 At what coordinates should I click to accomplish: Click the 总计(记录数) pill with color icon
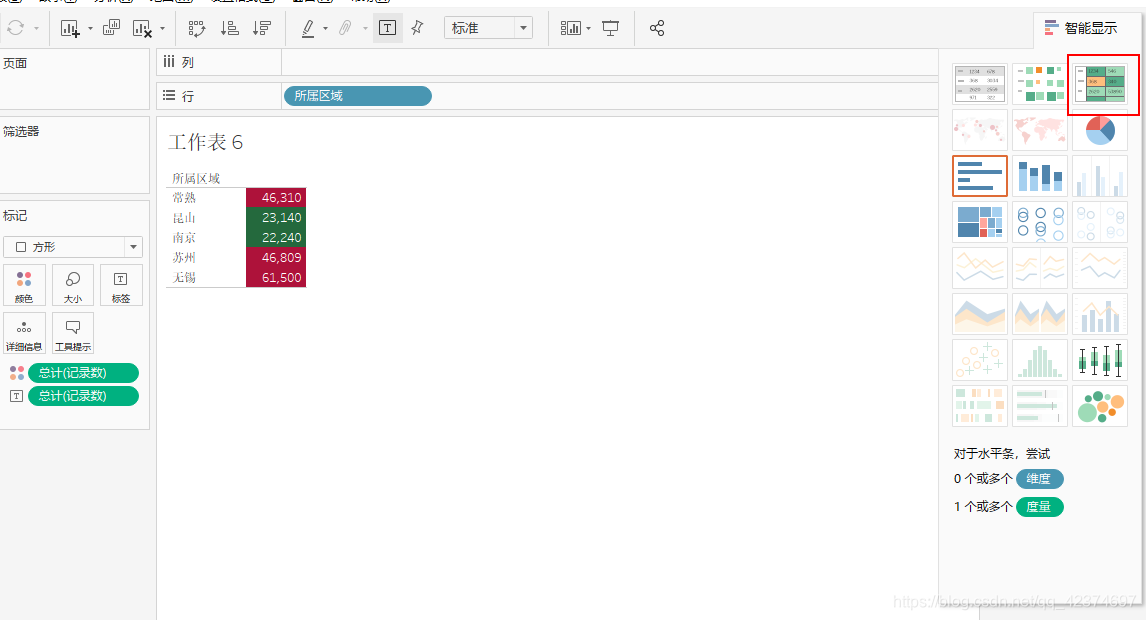click(83, 373)
